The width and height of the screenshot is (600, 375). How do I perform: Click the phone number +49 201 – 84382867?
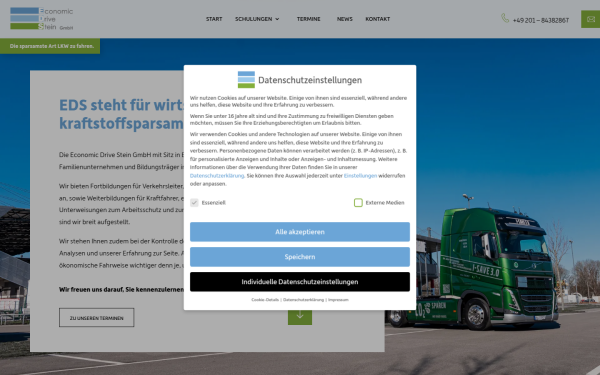(541, 20)
